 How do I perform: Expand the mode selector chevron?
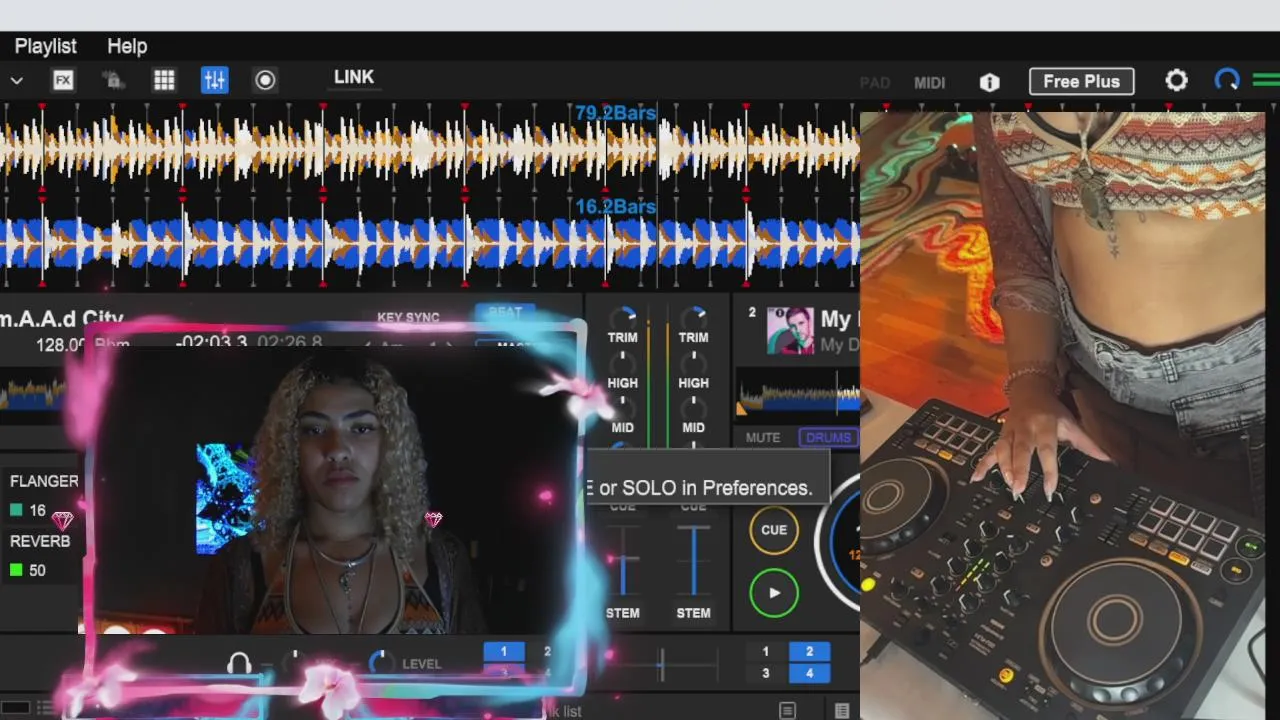(x=16, y=80)
